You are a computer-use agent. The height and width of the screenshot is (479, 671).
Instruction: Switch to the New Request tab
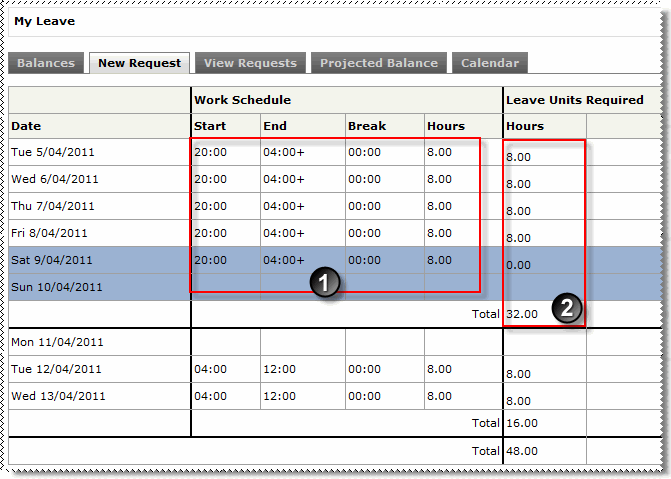[x=140, y=63]
